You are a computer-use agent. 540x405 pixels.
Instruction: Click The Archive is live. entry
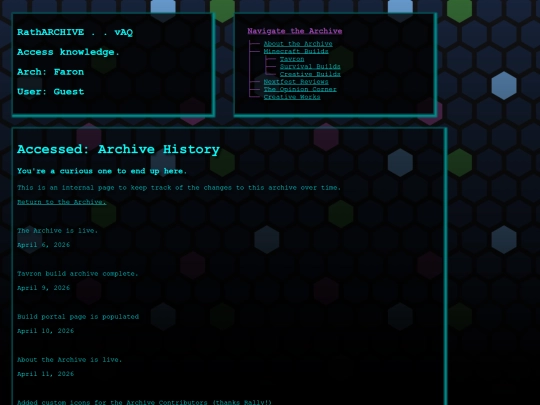click(58, 231)
